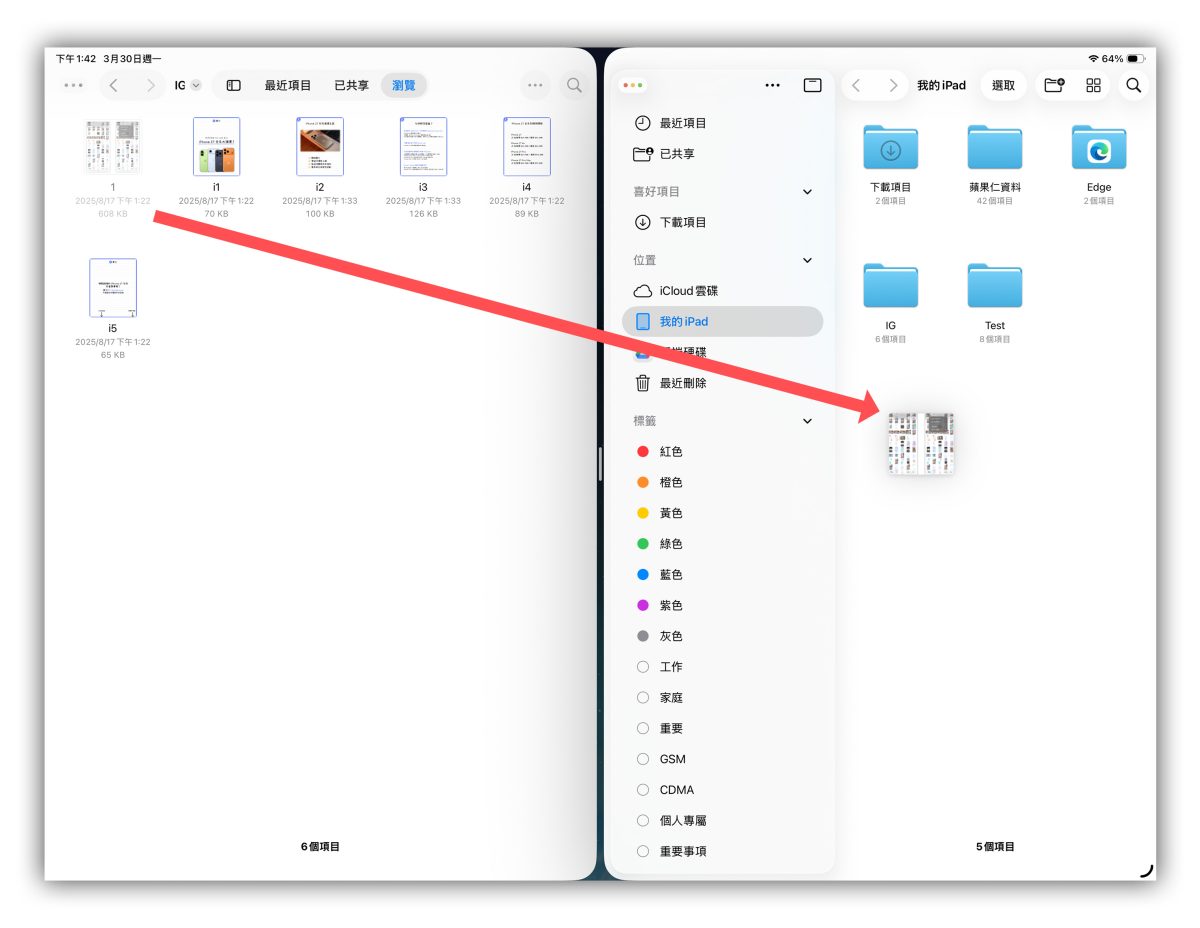Select the iCloud 雲碟 sidebar icon

tap(644, 291)
